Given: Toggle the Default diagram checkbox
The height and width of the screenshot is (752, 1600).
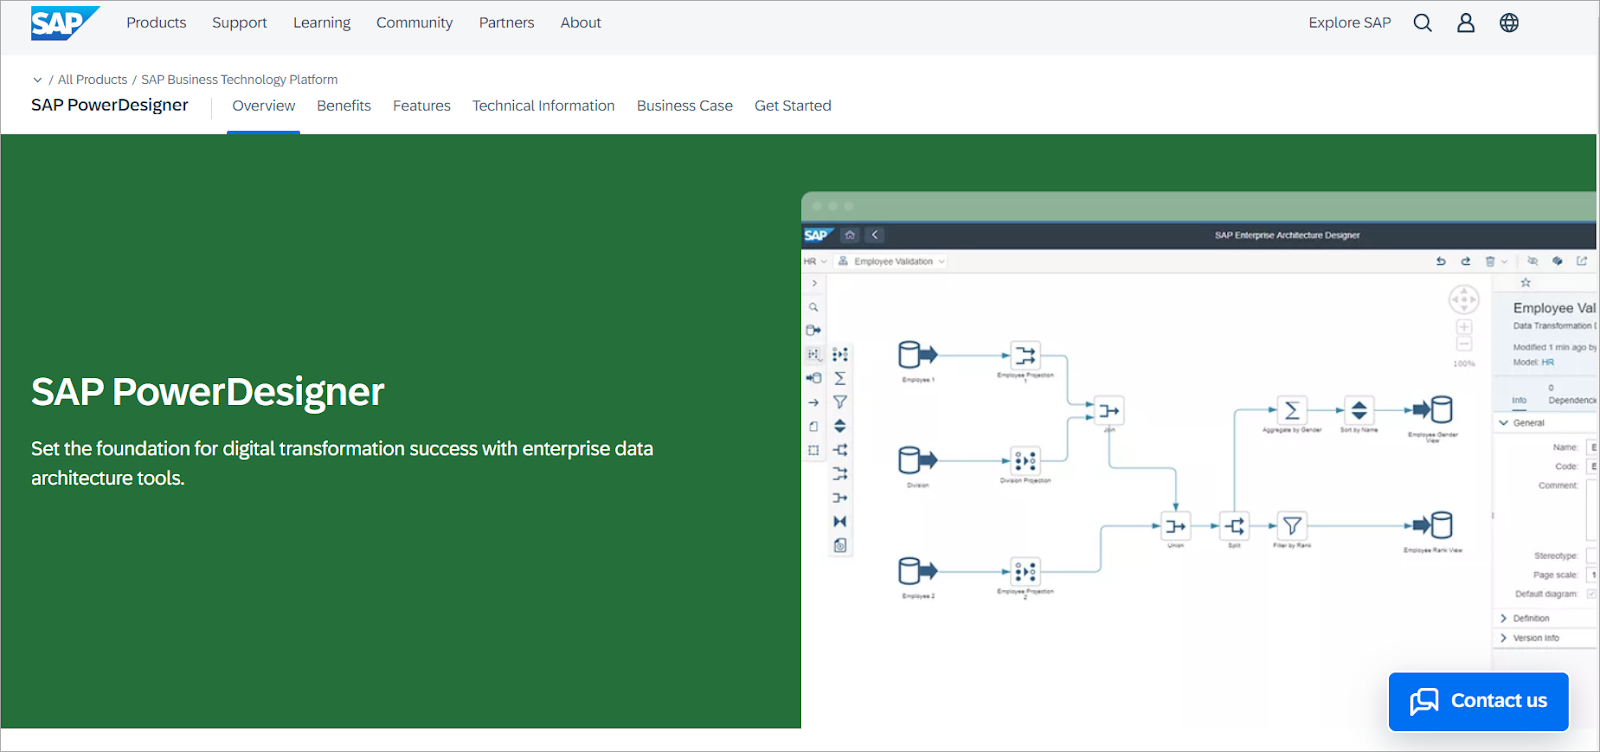Looking at the screenshot, I should pos(1591,594).
